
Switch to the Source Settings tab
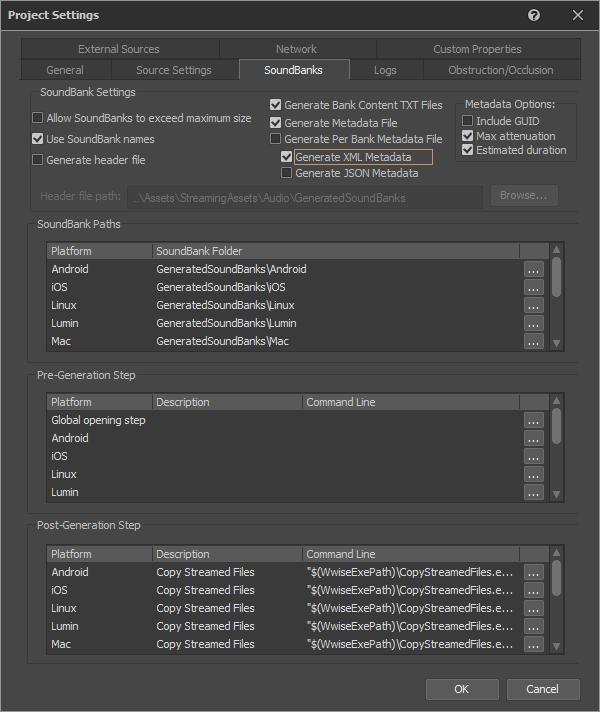(174, 70)
